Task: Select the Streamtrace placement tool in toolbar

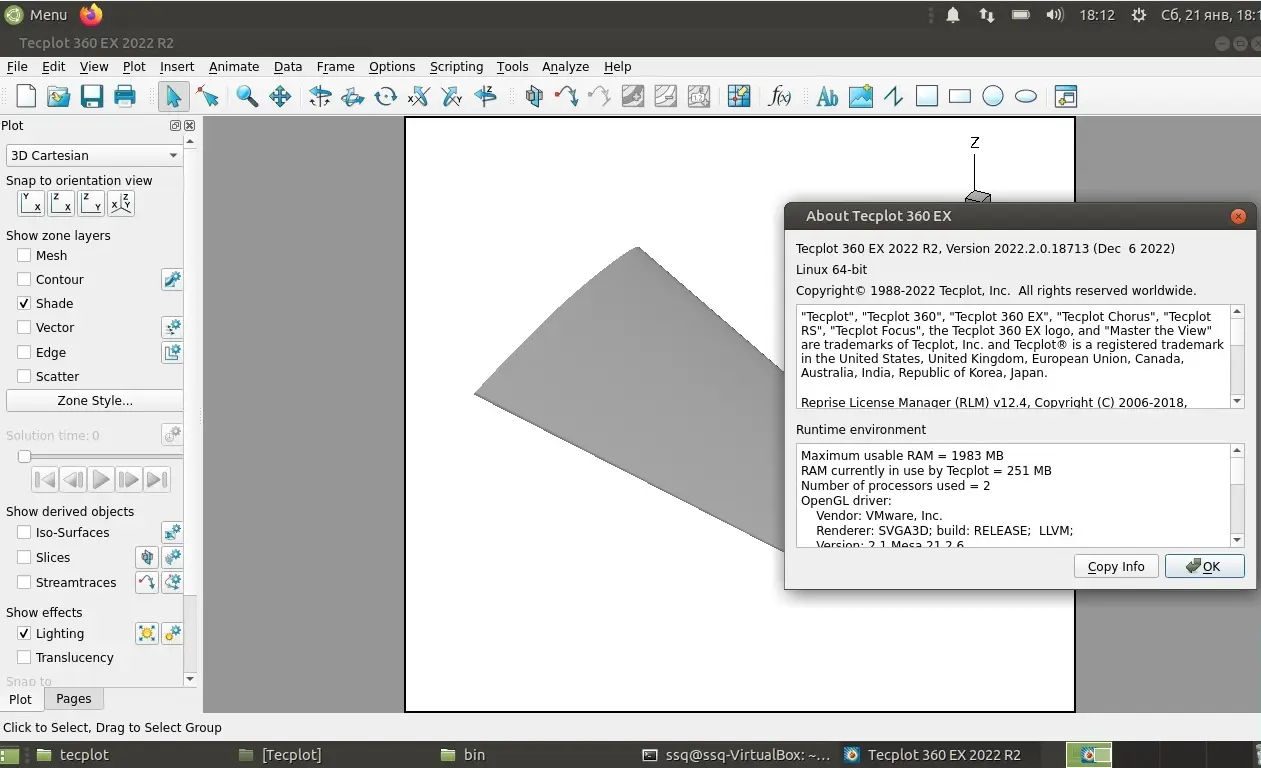Action: point(567,97)
